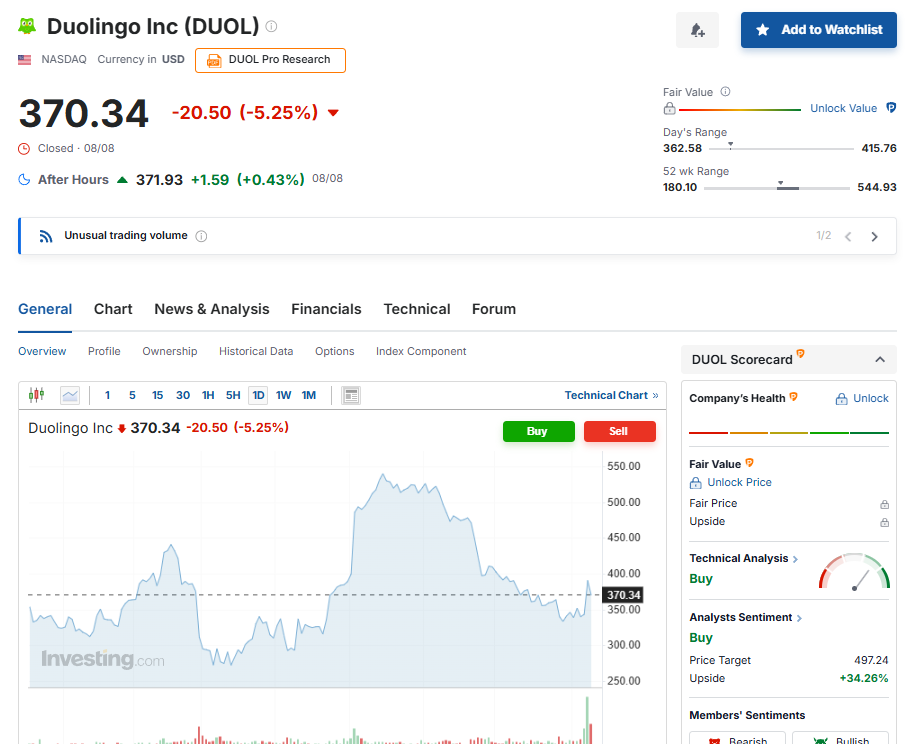This screenshot has width=913, height=744.
Task: Click the Pro badge beside DUOL Scorecard
Action: pyautogui.click(x=801, y=353)
